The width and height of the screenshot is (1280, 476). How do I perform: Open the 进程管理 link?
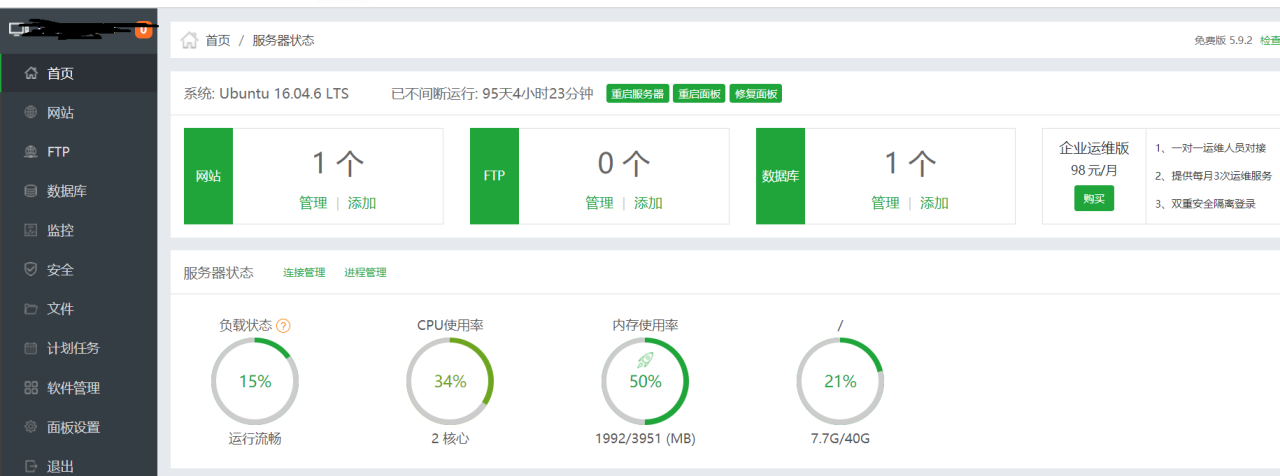pyautogui.click(x=365, y=273)
